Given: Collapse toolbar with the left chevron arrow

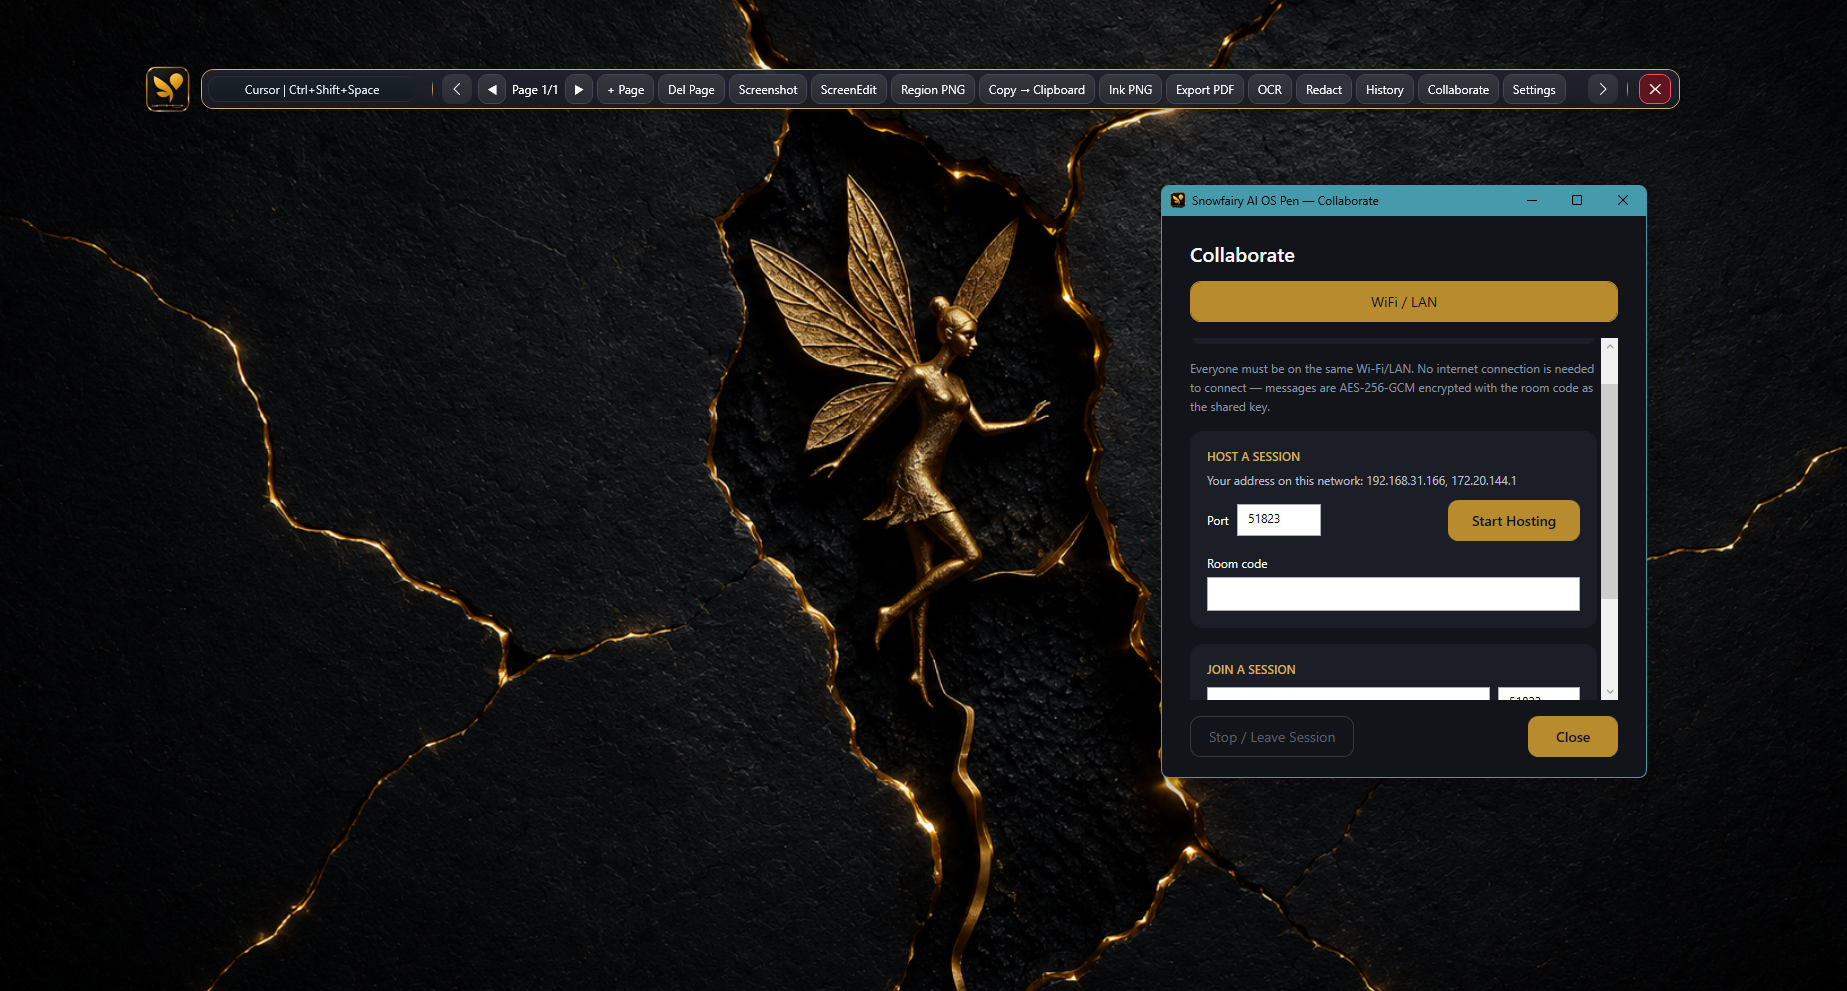Looking at the screenshot, I should 457,89.
